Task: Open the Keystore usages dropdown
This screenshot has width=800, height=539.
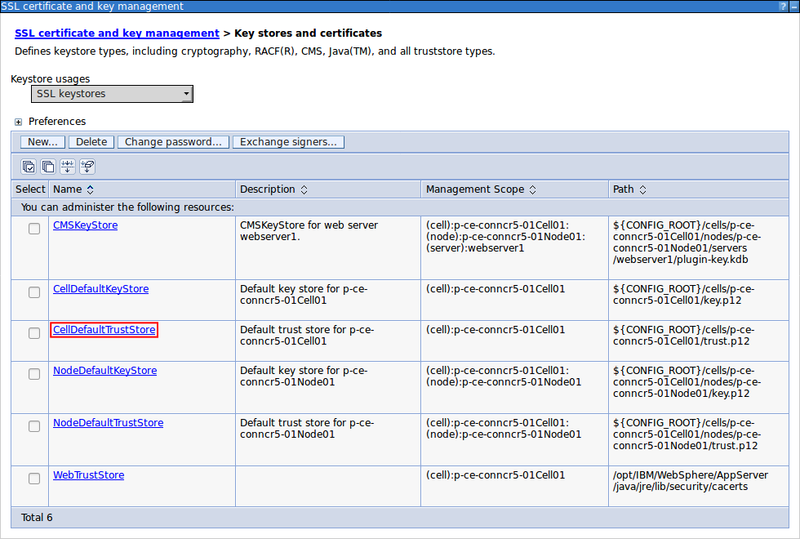Action: coord(112,94)
